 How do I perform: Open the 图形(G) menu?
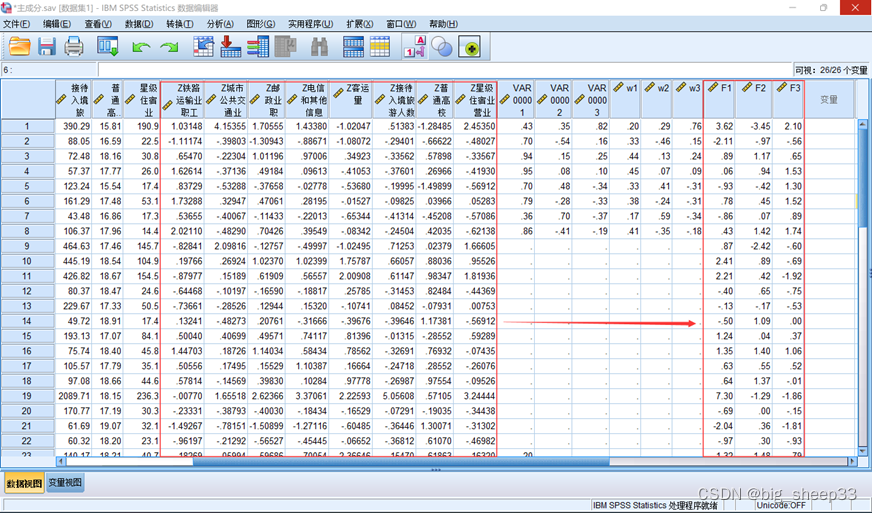(x=261, y=24)
